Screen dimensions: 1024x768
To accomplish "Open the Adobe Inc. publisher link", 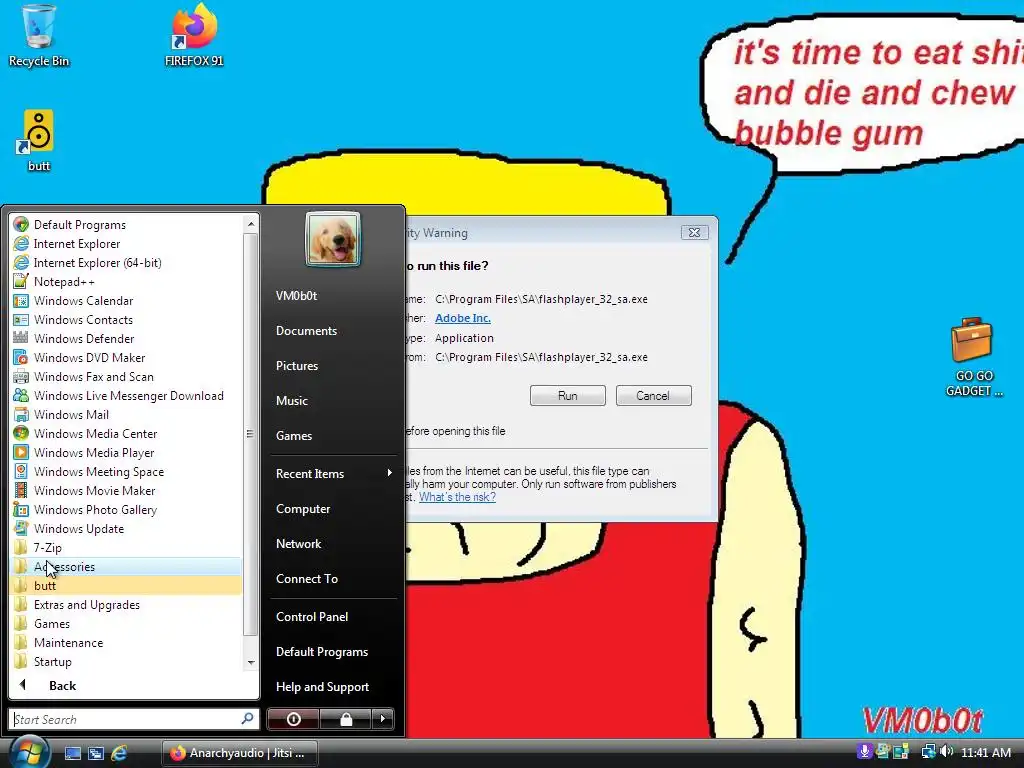I will 462,318.
